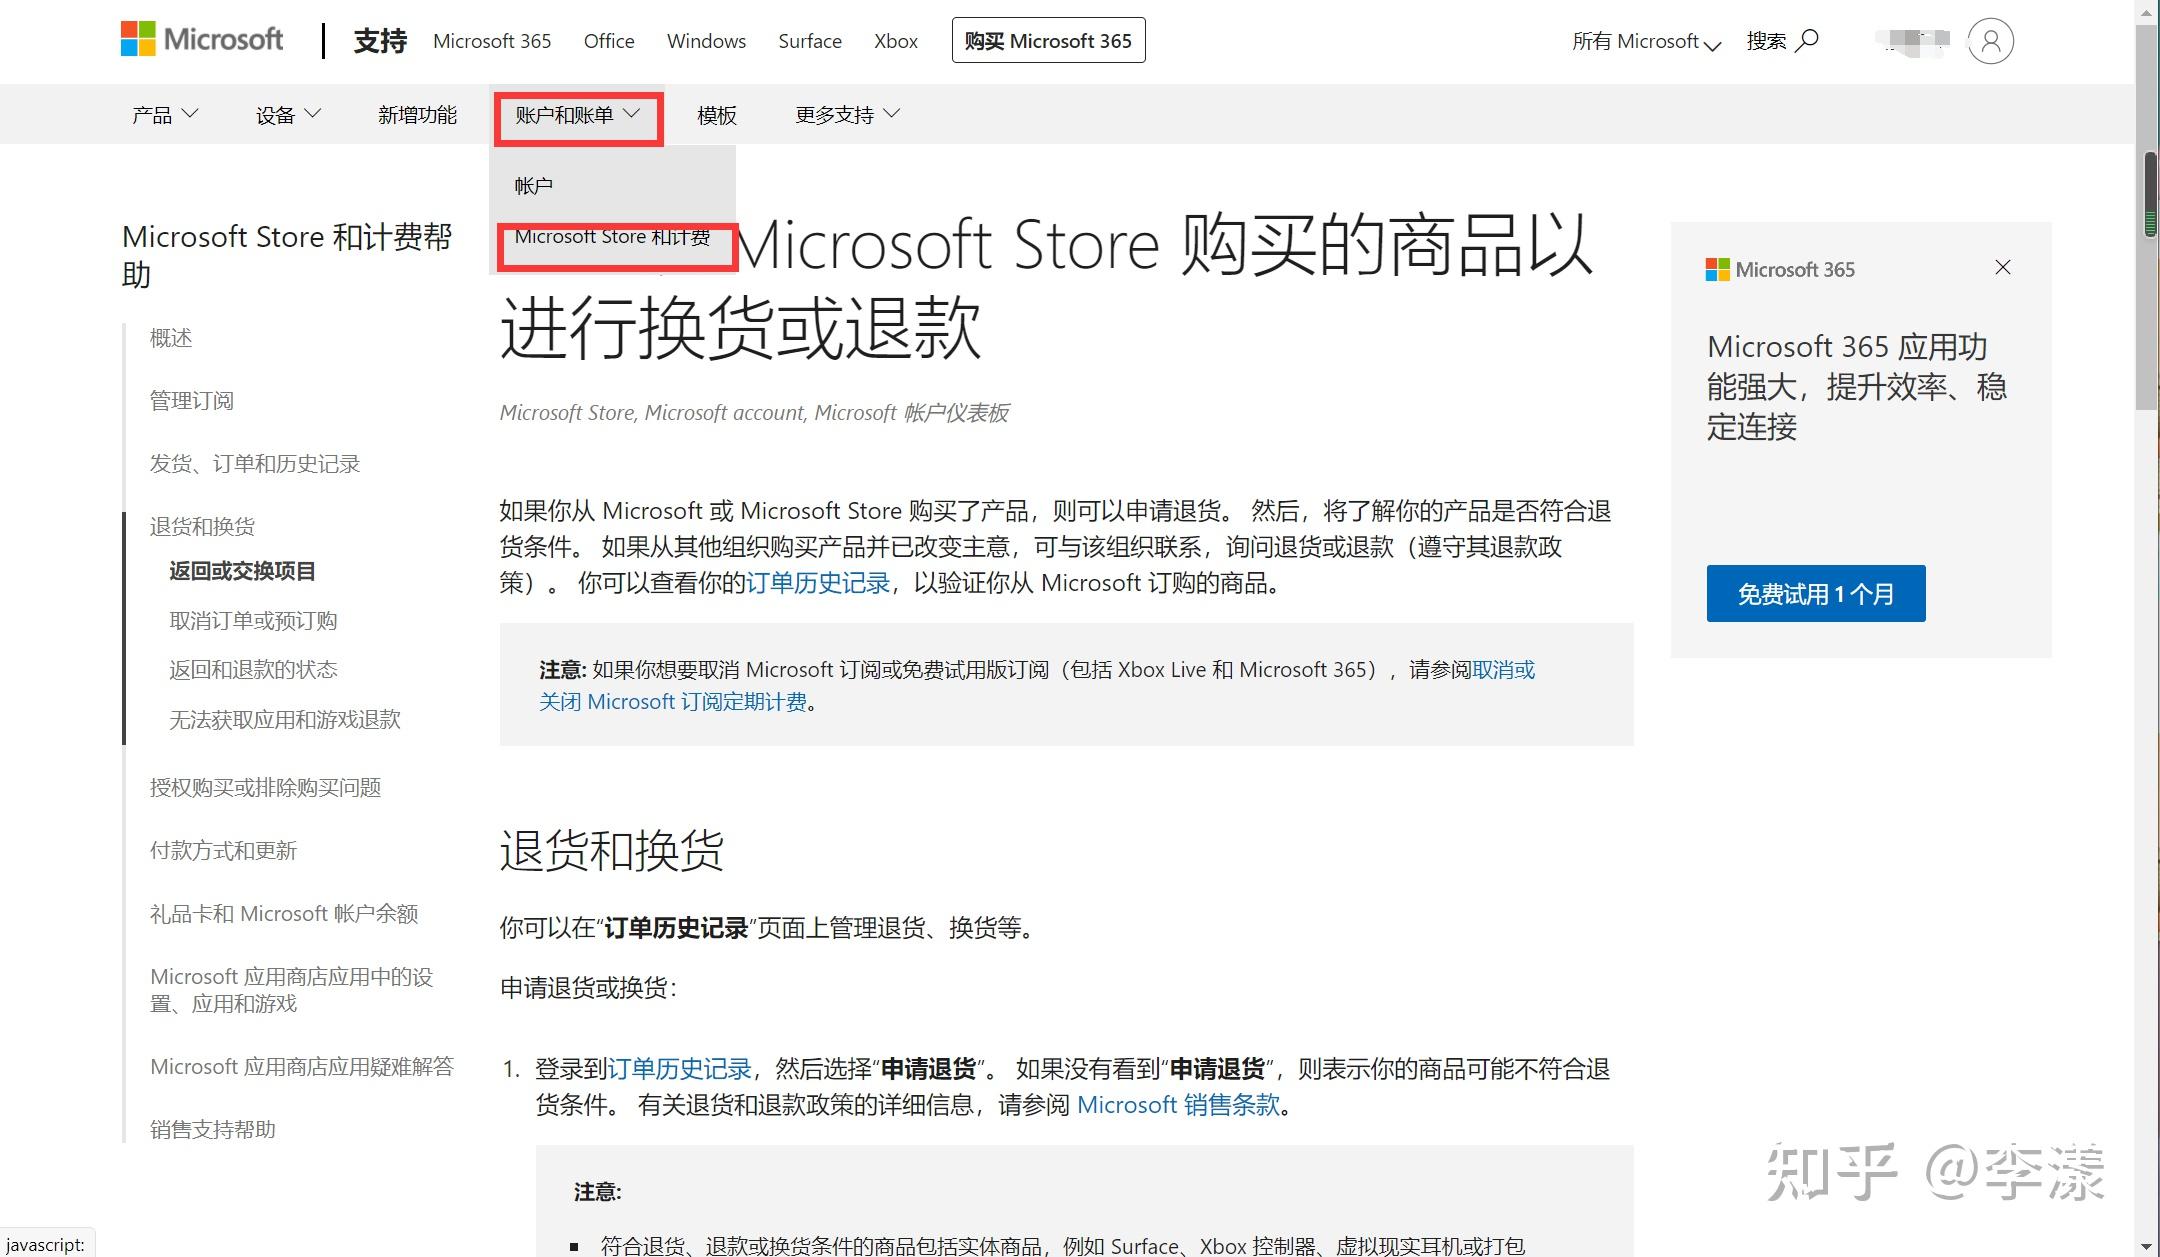The height and width of the screenshot is (1257, 2160).
Task: Go to Xbox in top nav
Action: click(896, 41)
